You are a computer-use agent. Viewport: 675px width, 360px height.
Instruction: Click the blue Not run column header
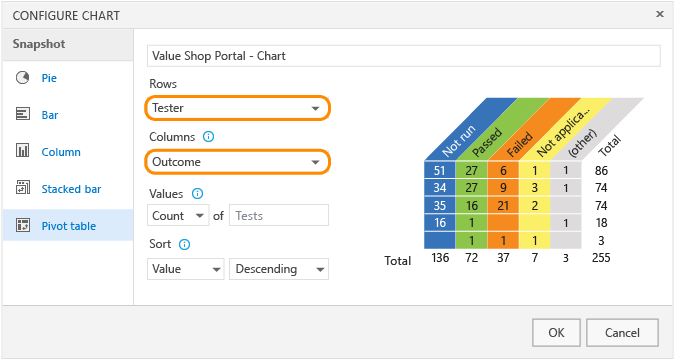tap(471, 129)
